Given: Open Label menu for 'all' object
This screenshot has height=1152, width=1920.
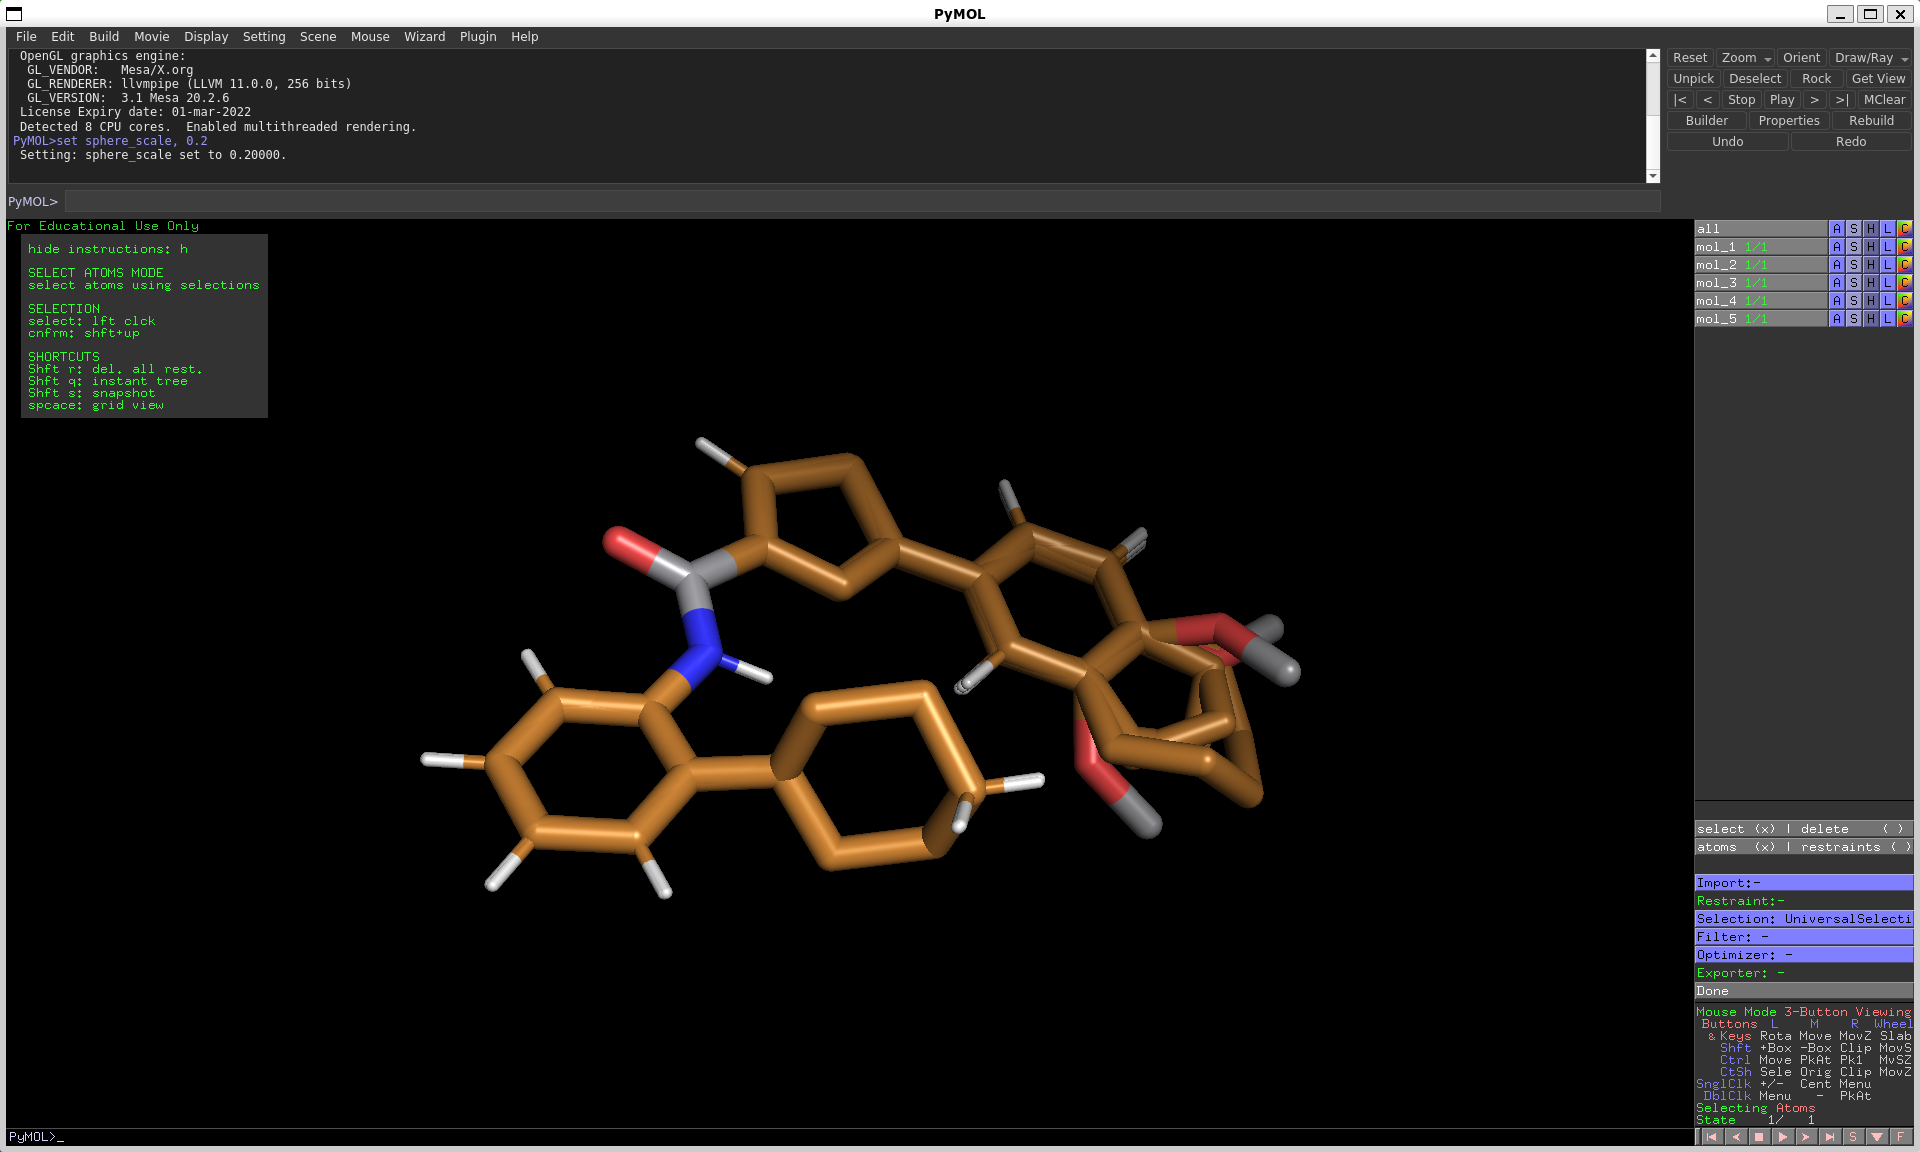Looking at the screenshot, I should pyautogui.click(x=1887, y=229).
